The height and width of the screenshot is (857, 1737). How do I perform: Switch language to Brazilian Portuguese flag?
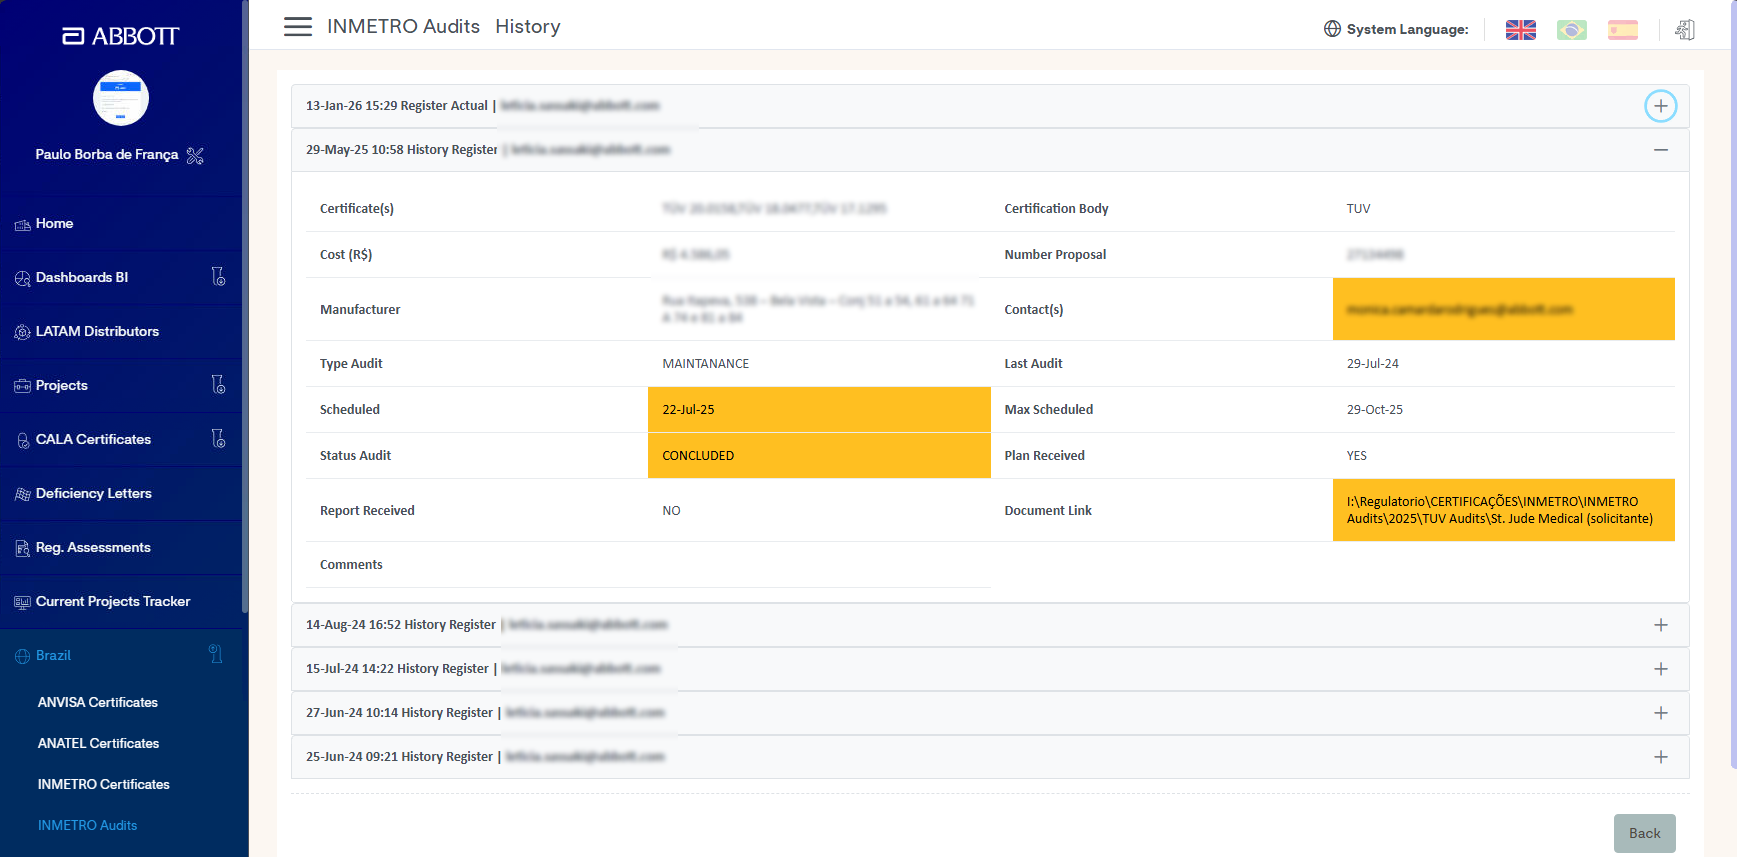(x=1572, y=30)
